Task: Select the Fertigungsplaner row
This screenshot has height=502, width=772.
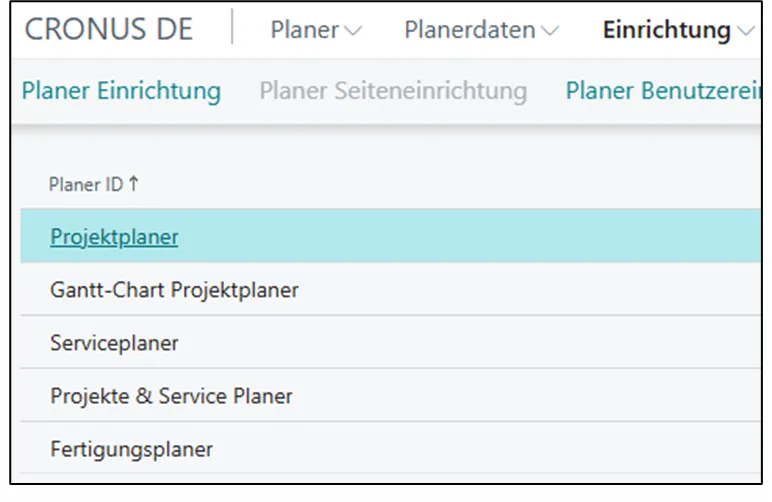Action: 131,449
